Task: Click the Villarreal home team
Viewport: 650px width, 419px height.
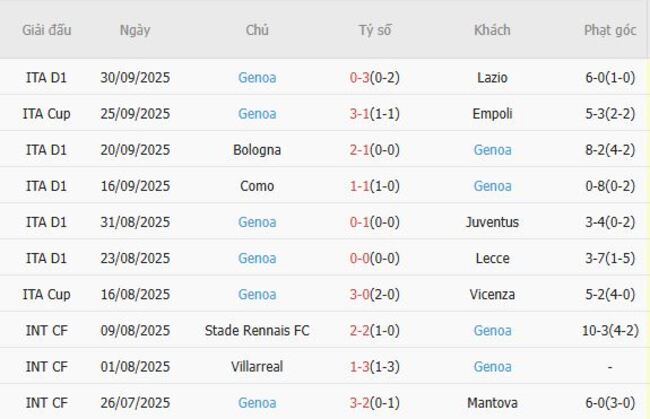Action: (x=257, y=366)
